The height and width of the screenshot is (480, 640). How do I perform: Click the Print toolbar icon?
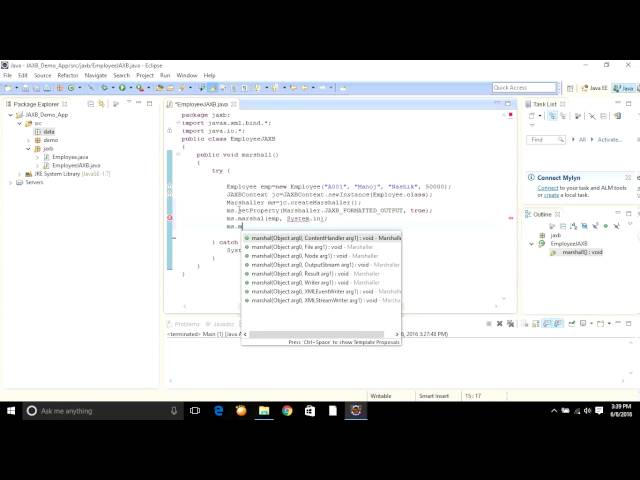point(47,88)
